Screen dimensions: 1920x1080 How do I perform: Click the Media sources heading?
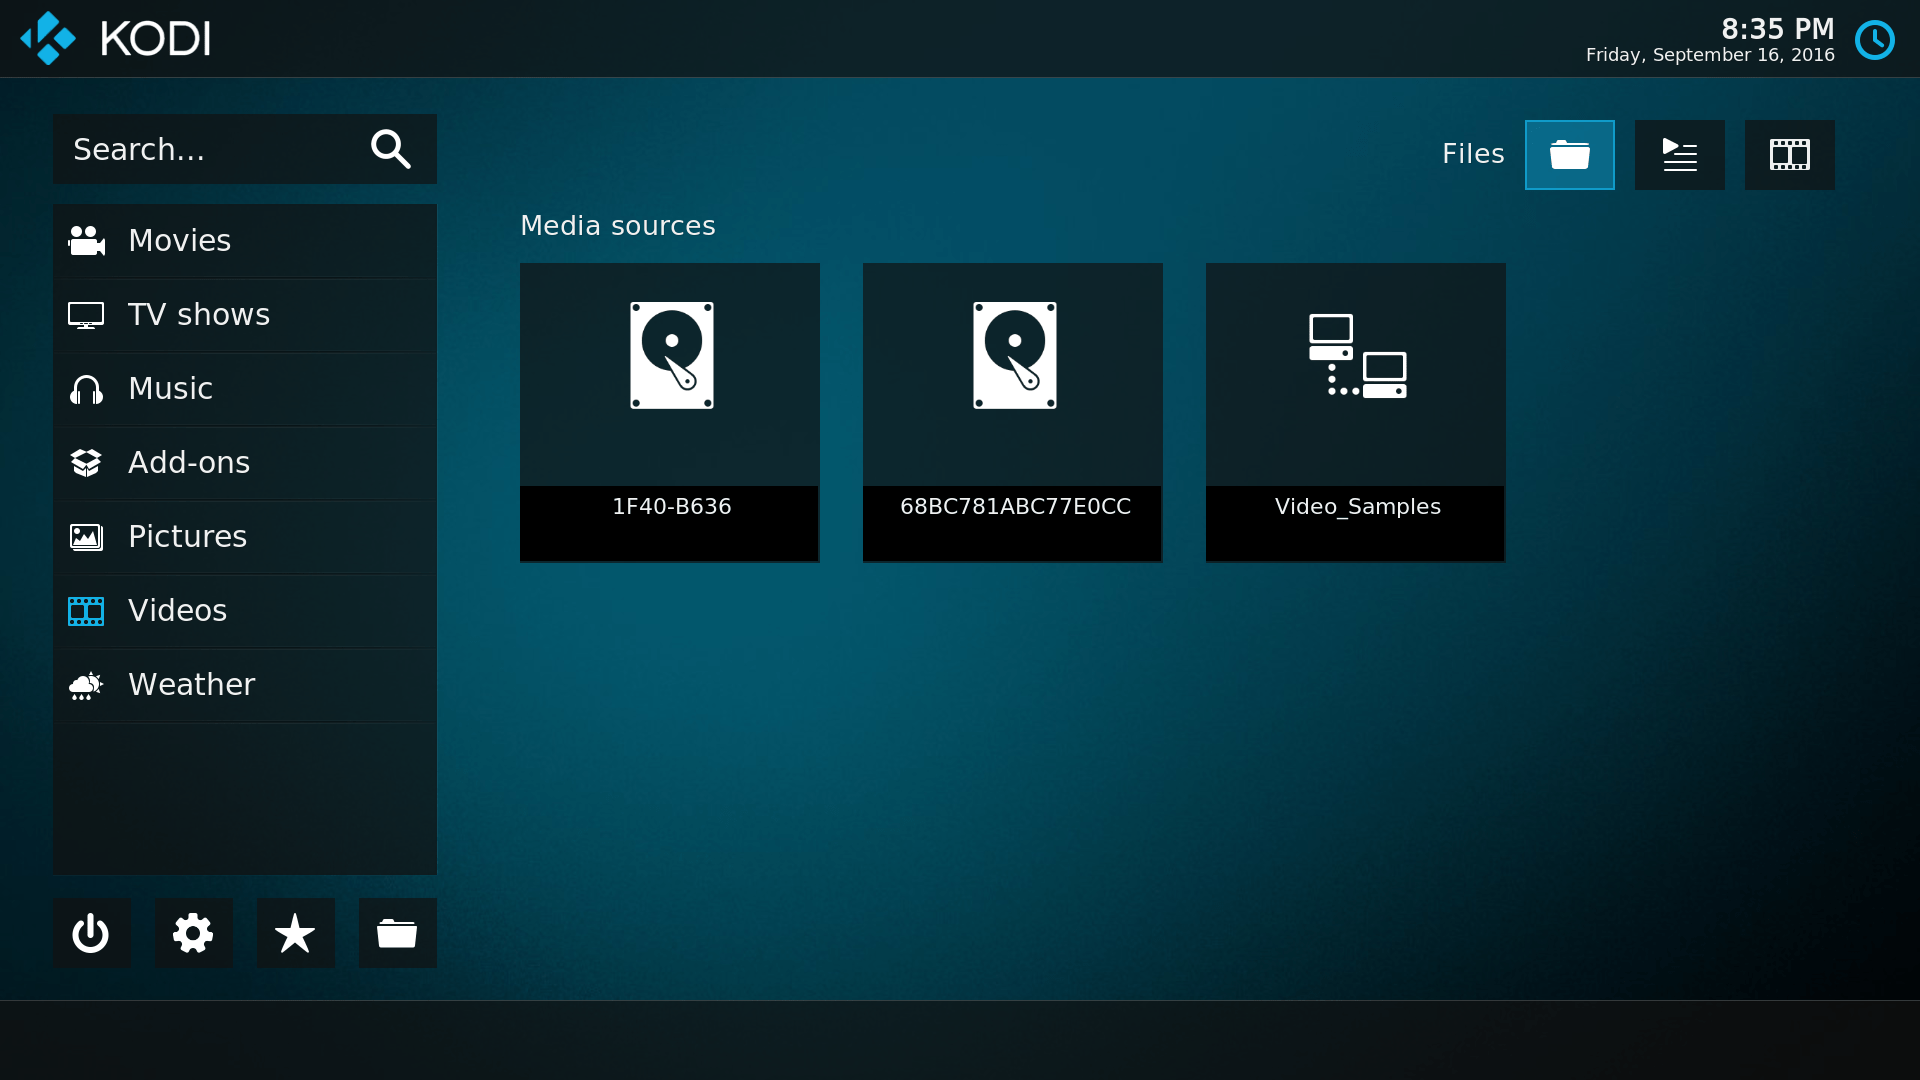(x=617, y=225)
